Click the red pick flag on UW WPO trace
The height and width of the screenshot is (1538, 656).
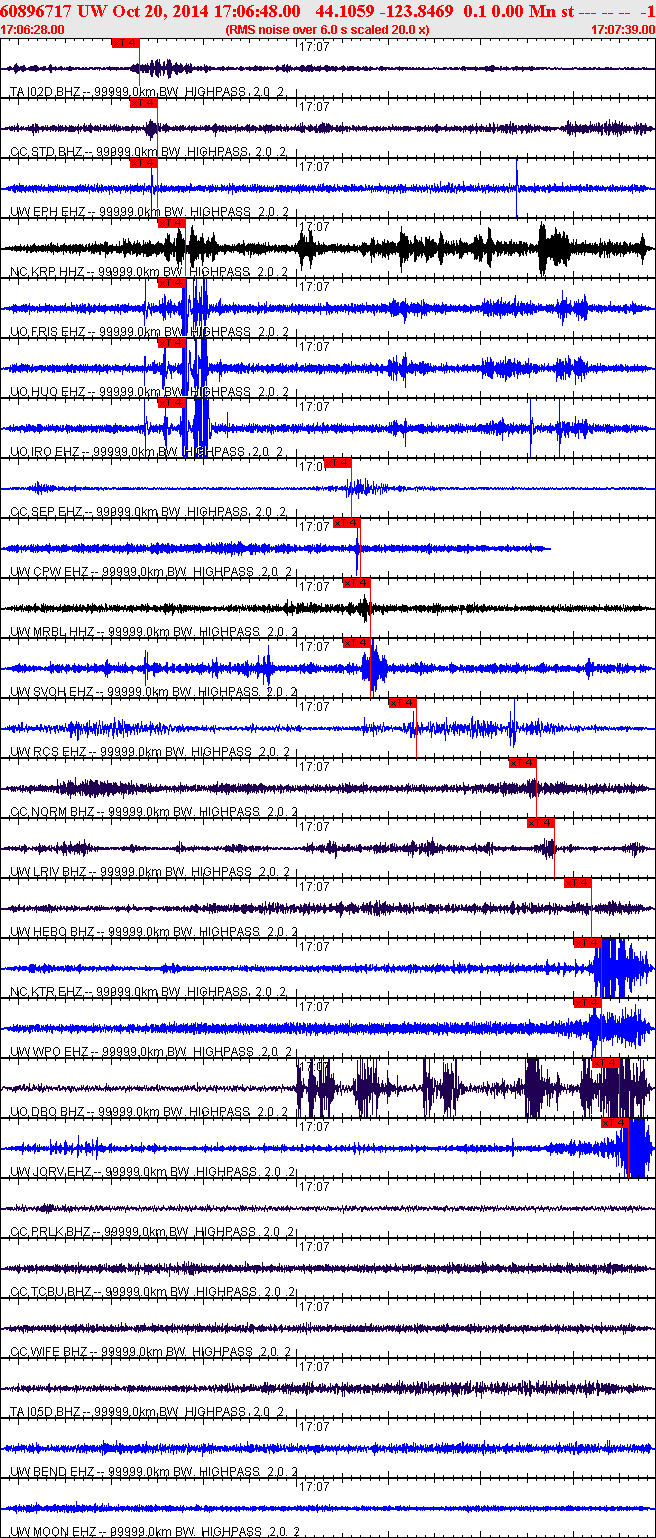(587, 1003)
